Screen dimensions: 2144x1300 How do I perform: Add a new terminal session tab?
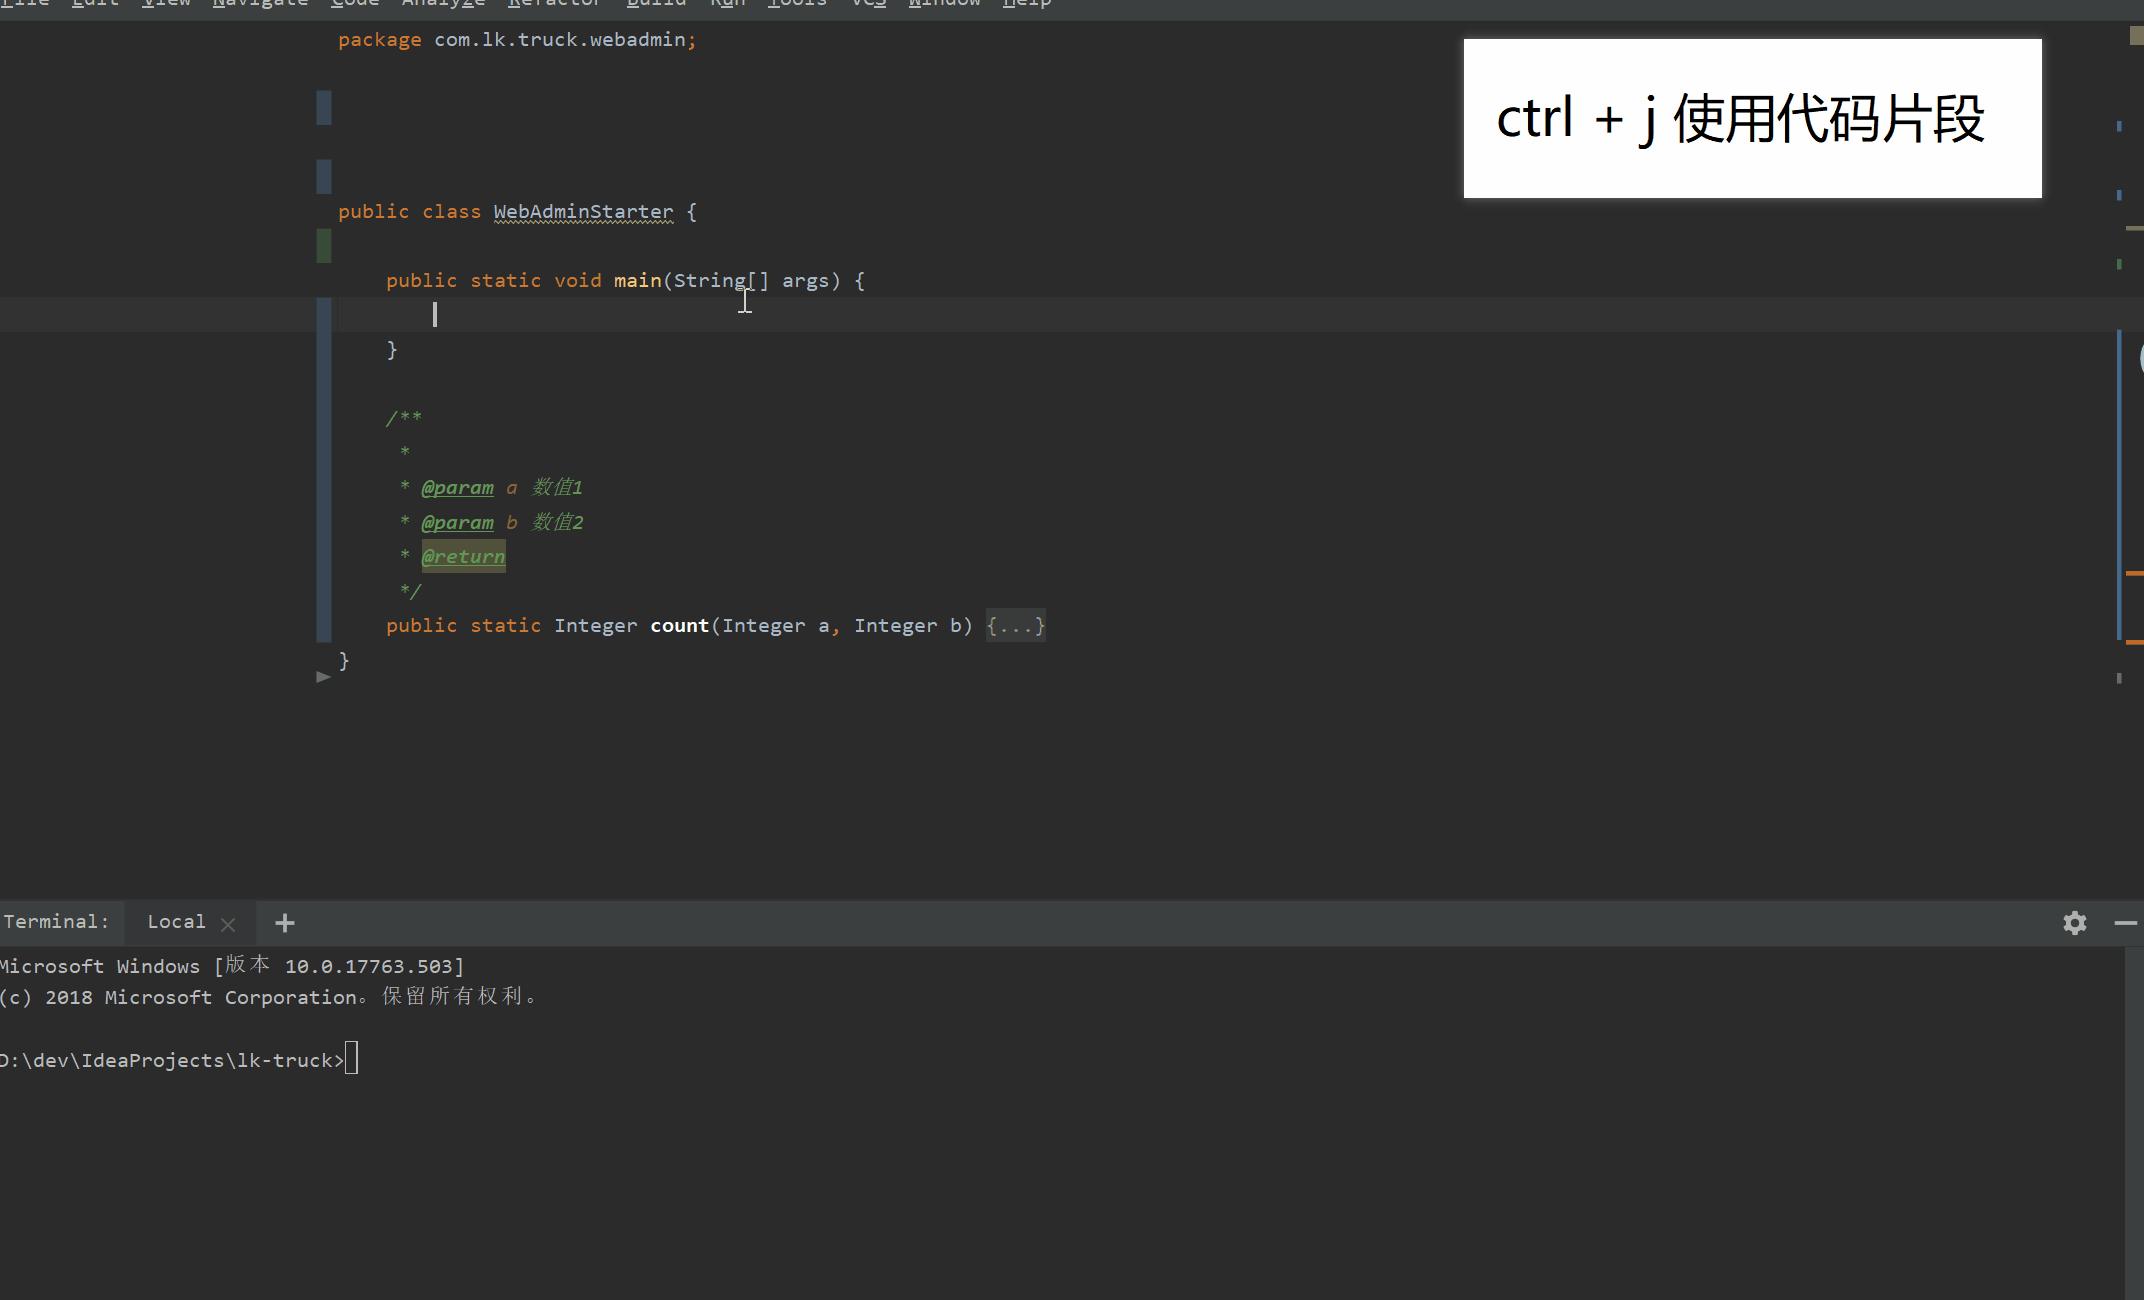pyautogui.click(x=284, y=923)
